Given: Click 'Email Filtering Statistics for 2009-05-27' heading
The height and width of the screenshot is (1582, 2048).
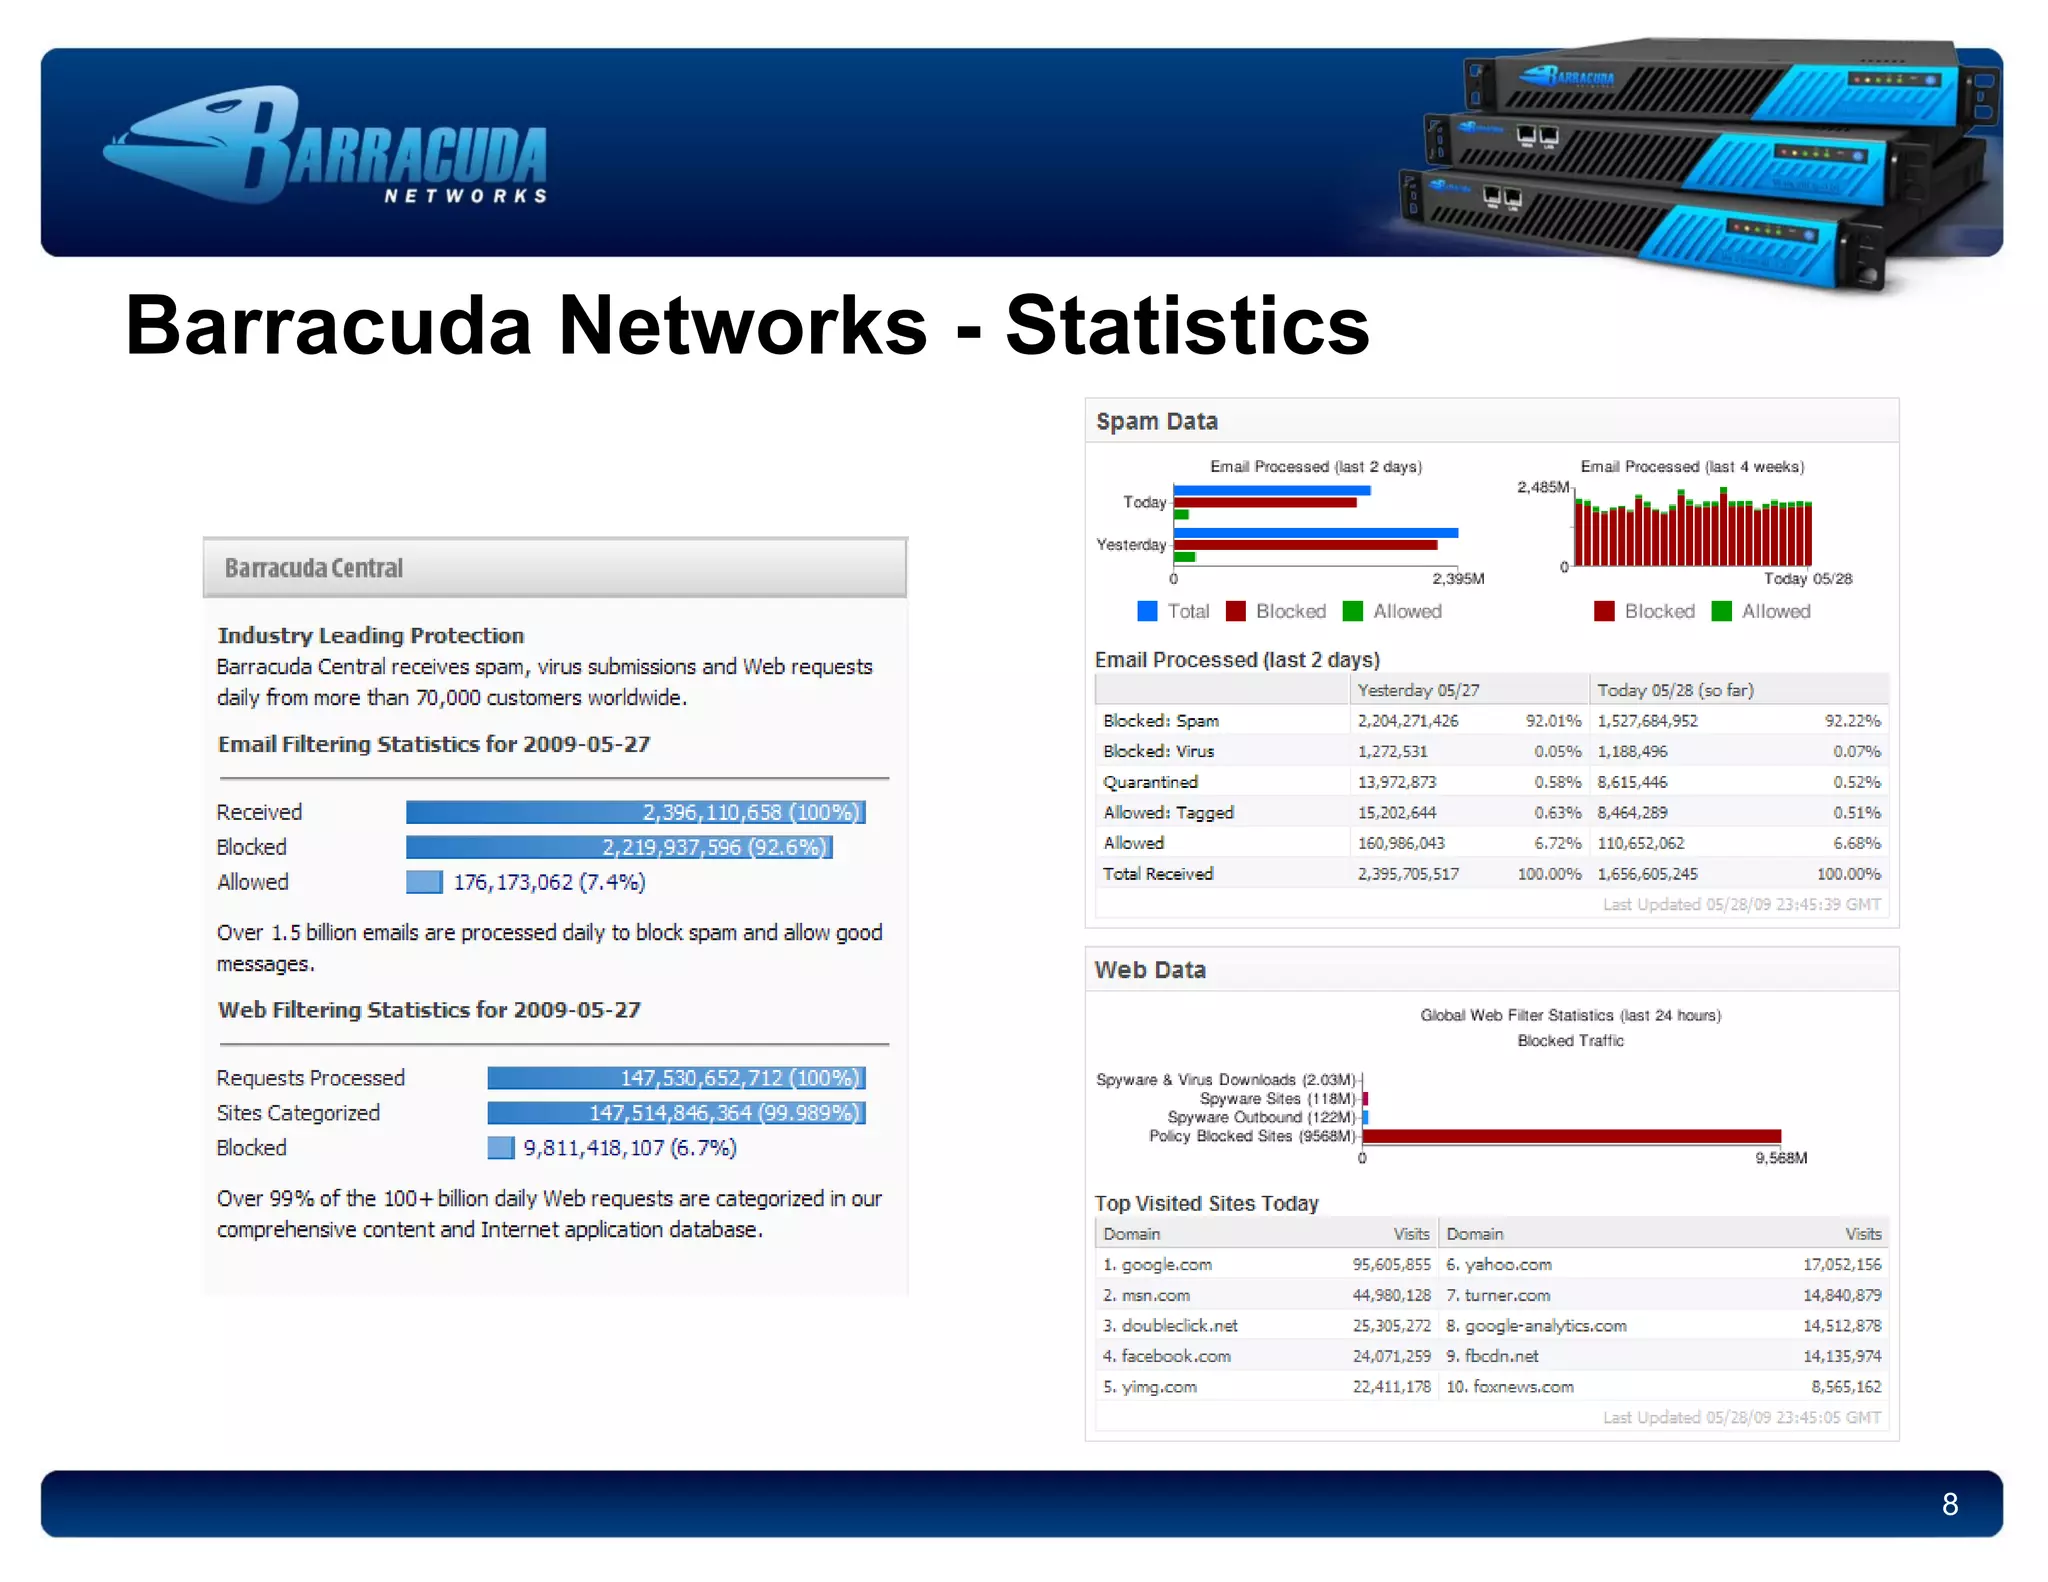Looking at the screenshot, I should [434, 744].
